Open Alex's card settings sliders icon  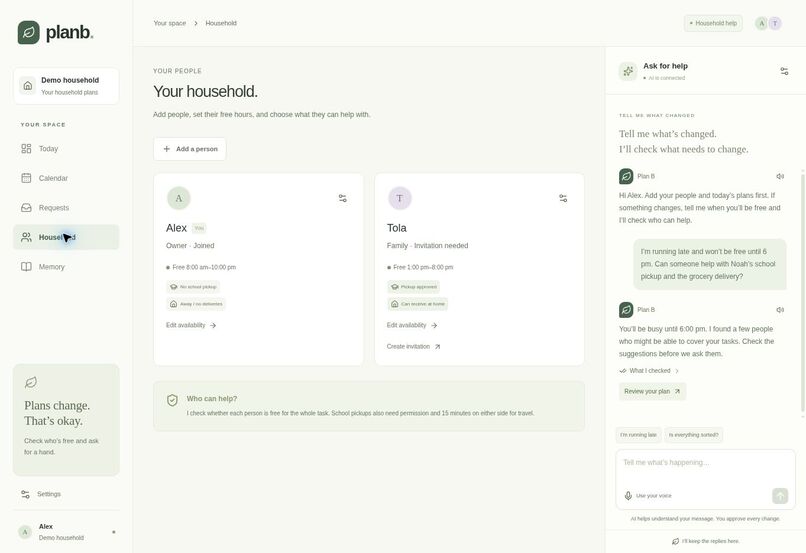pos(343,198)
